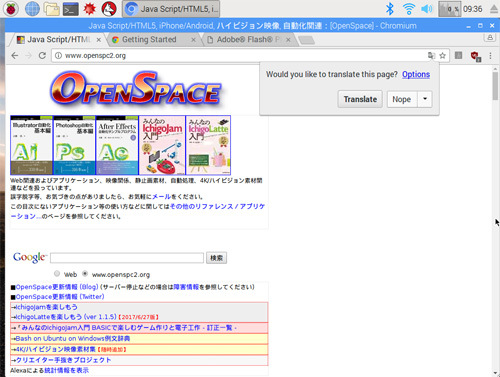
Task: Click the 検索 search button
Action: click(216, 258)
